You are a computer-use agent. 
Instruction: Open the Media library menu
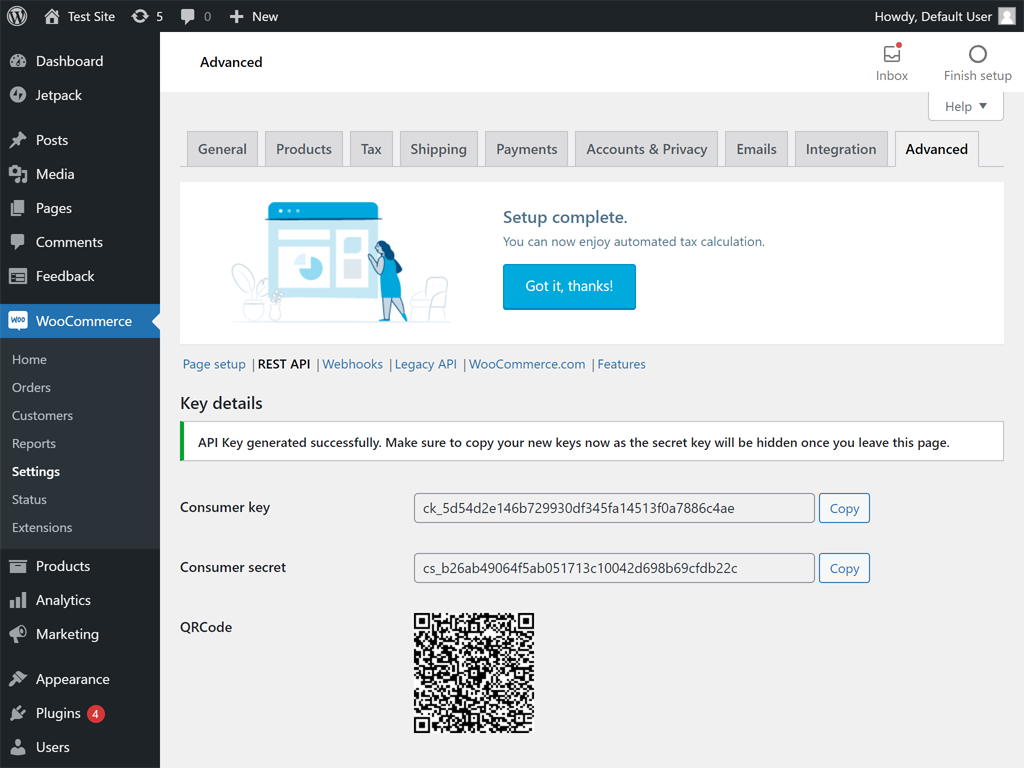click(55, 174)
